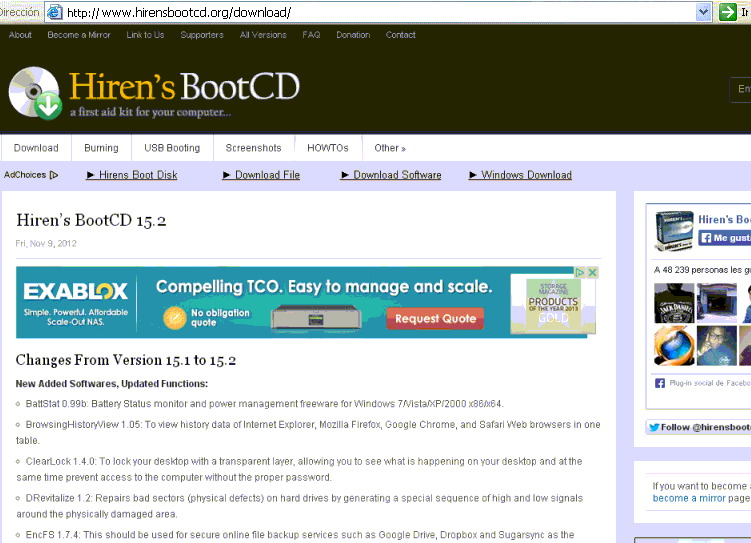The image size is (751, 543).
Task: Click the Firefox logo profile thumbnail
Action: [674, 346]
